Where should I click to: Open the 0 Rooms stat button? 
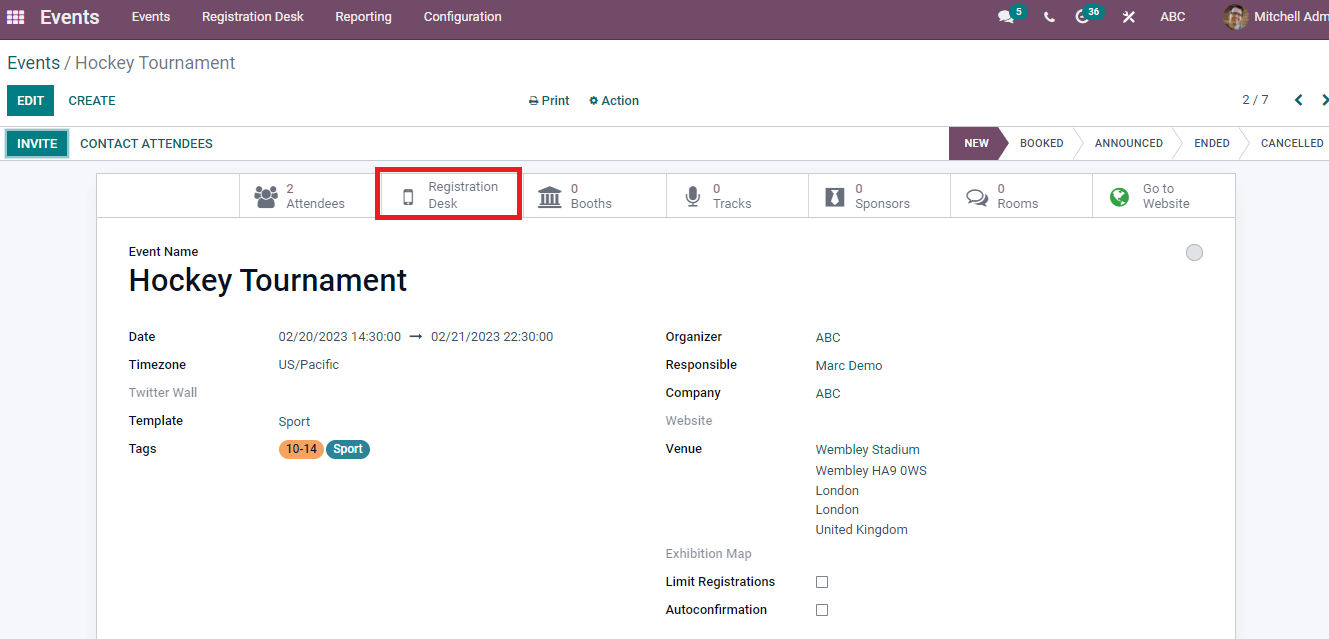click(x=1021, y=196)
